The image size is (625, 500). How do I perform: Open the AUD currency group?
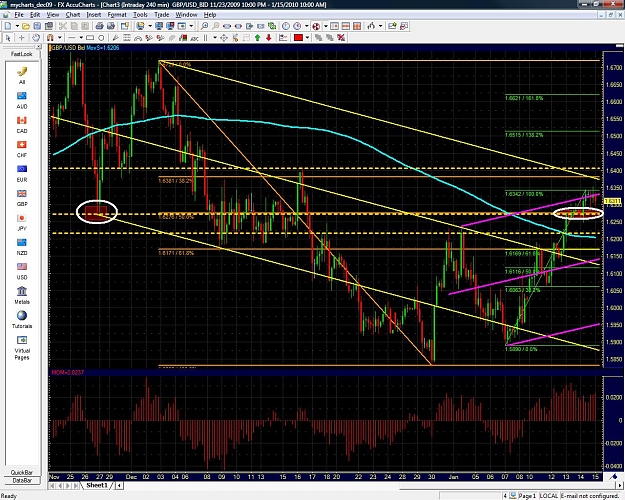point(22,100)
